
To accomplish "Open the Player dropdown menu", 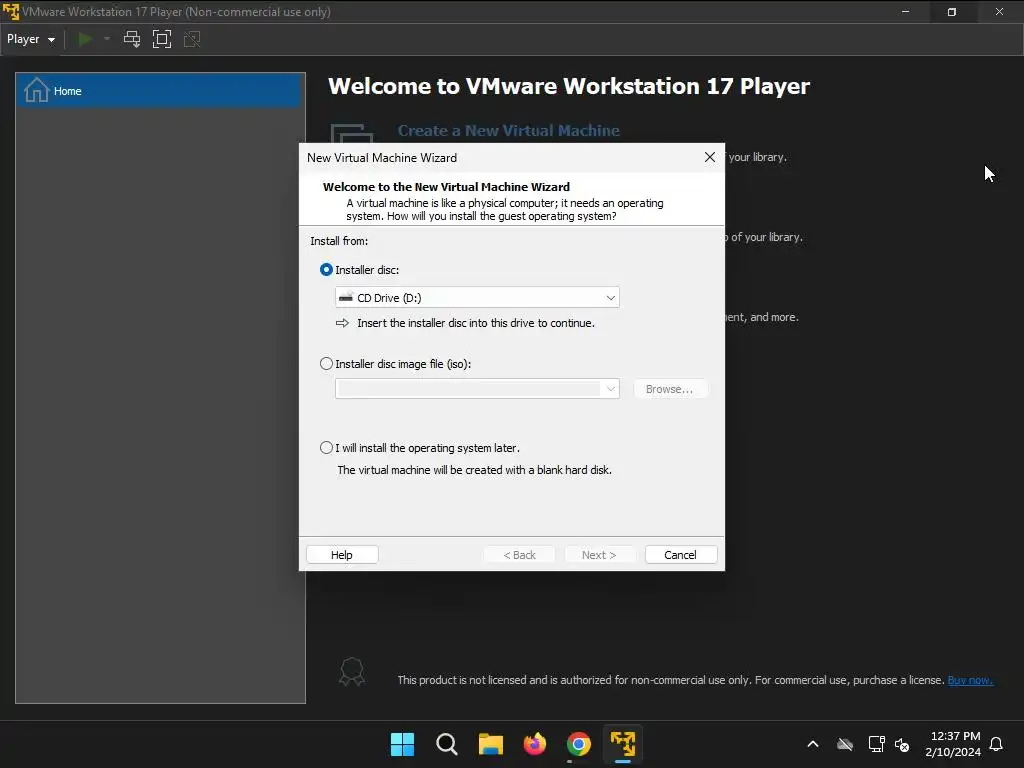I will tap(31, 39).
